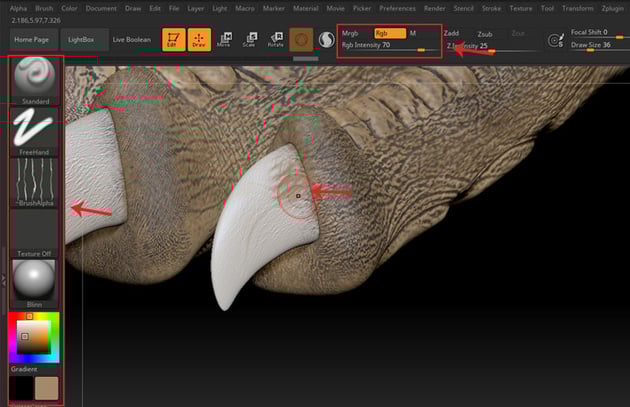This screenshot has height=407, width=630.
Task: Expand the left tray divider arrows
Action: coord(3,280)
